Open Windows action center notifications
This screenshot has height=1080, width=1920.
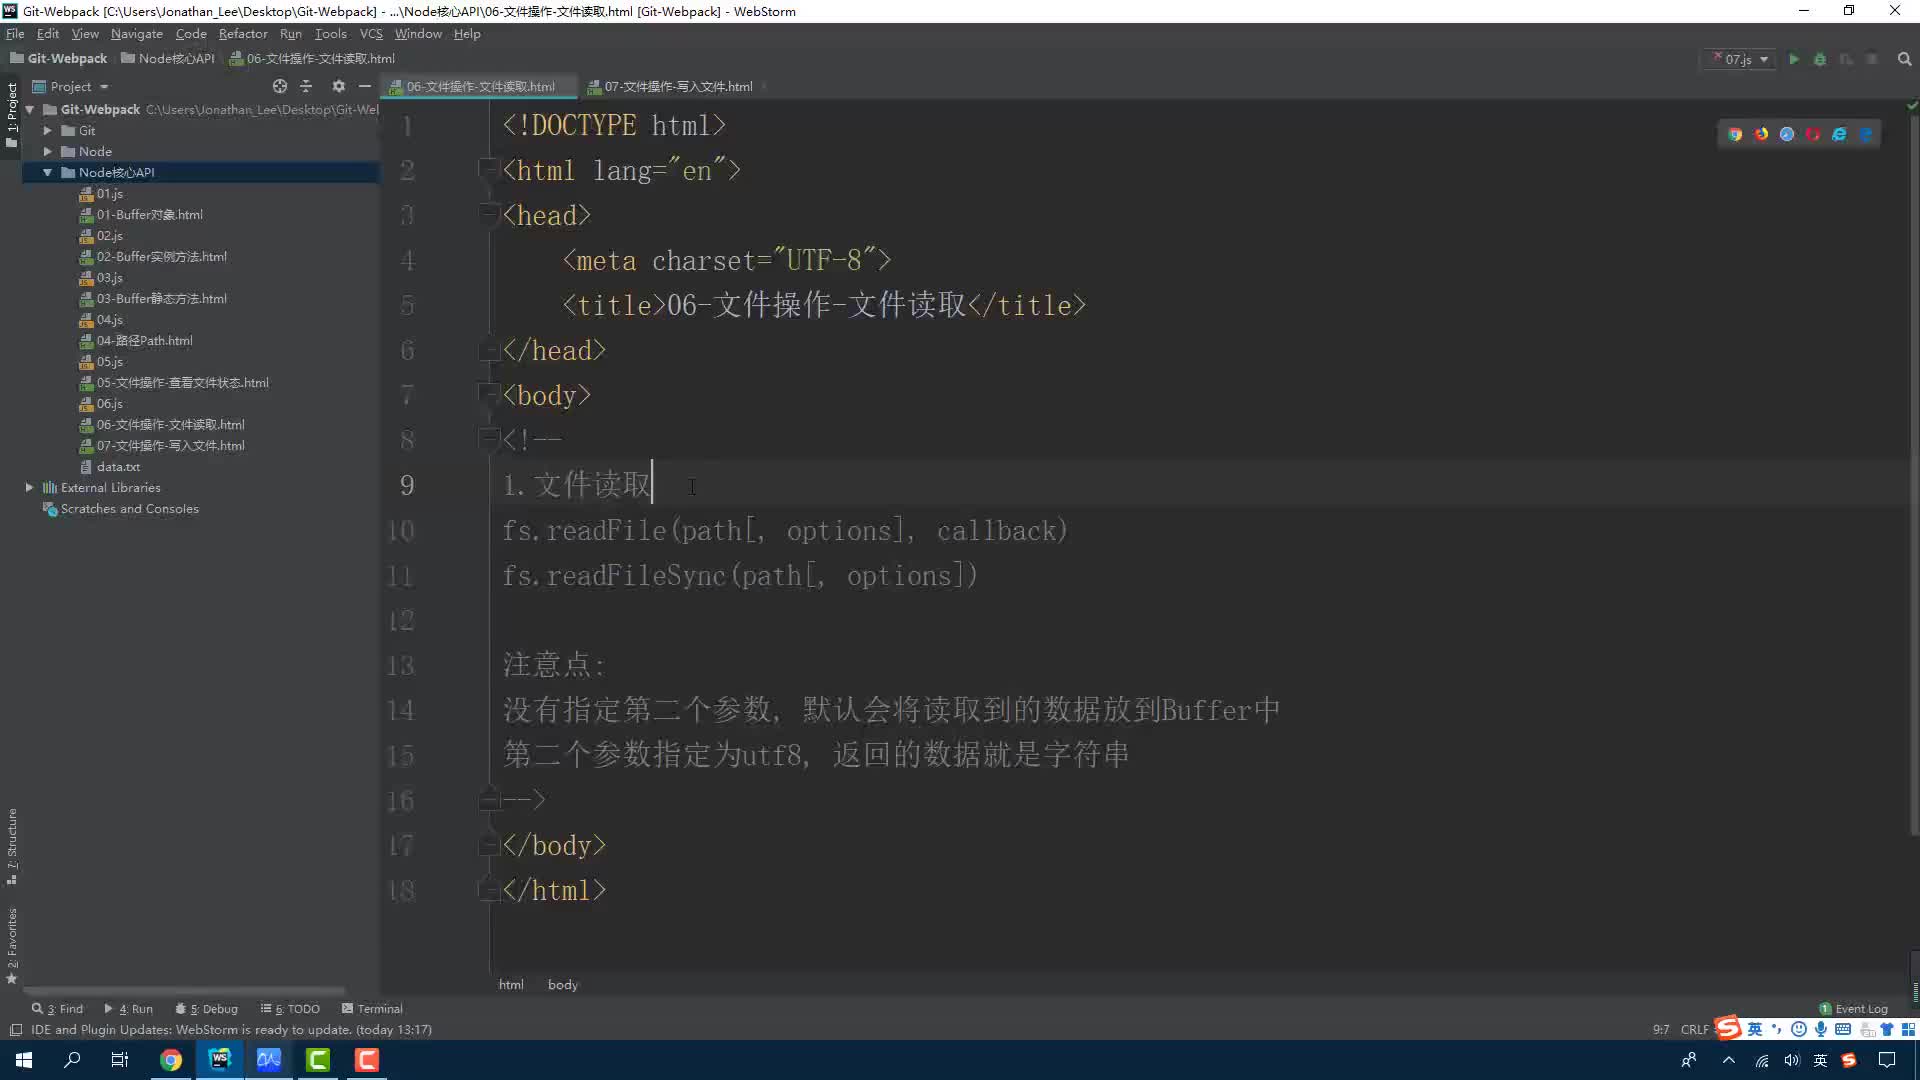tap(1887, 1060)
